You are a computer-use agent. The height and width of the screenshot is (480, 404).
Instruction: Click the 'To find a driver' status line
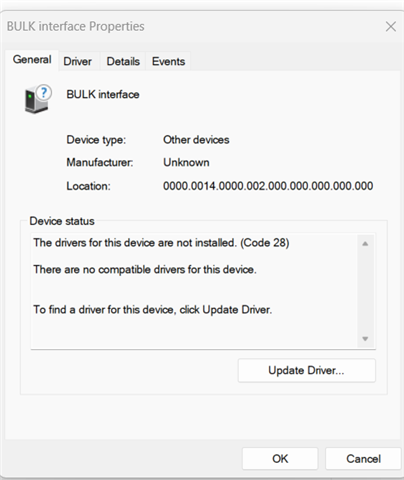coord(153,310)
